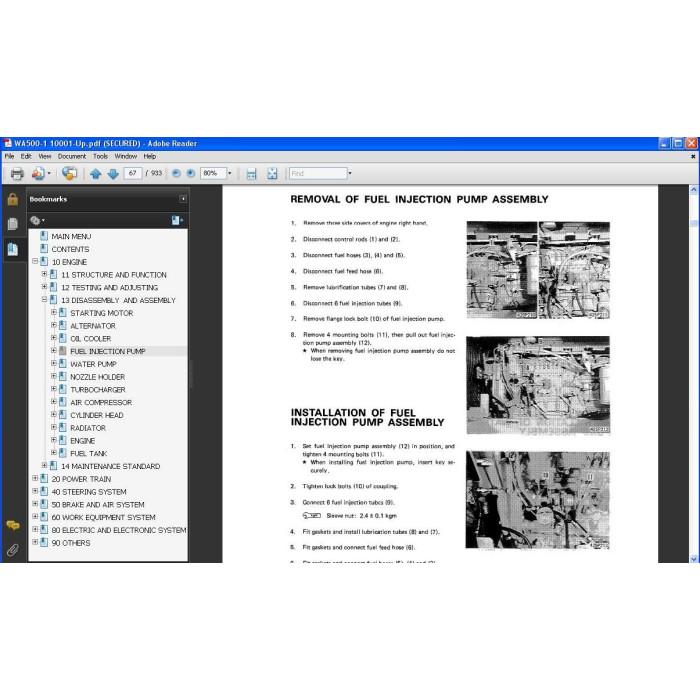Select the ALTERNATOR bookmark
Image resolution: width=700 pixels, height=700 pixels.
[x=92, y=326]
